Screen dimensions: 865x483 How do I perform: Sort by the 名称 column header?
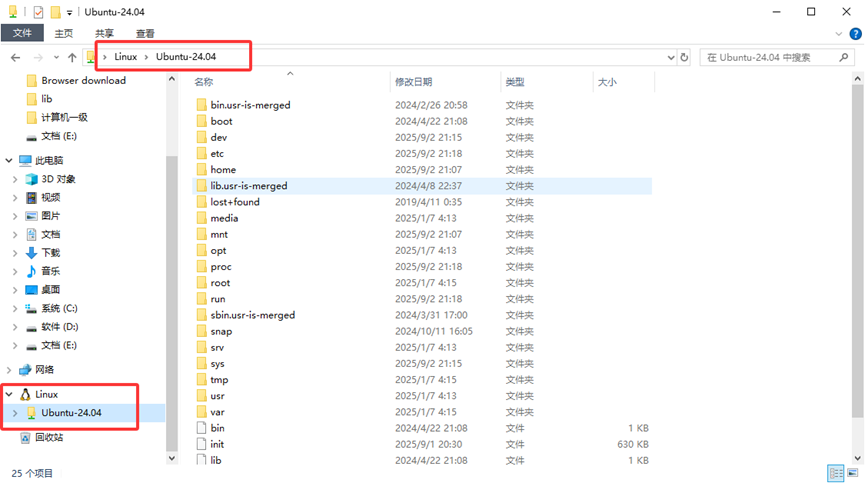click(x=204, y=82)
